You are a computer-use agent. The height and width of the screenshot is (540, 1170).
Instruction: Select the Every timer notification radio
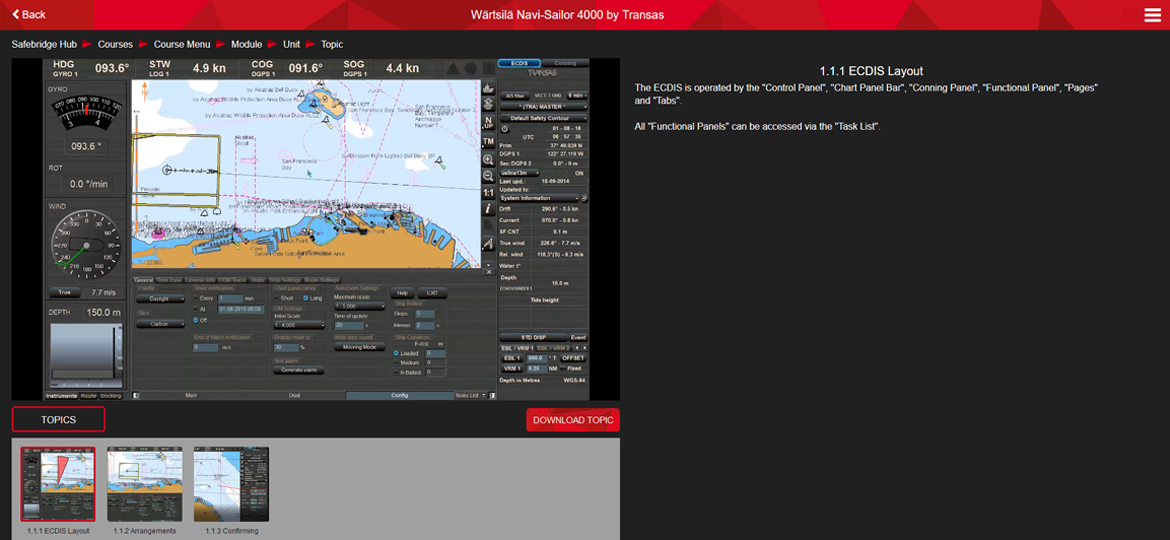click(195, 298)
